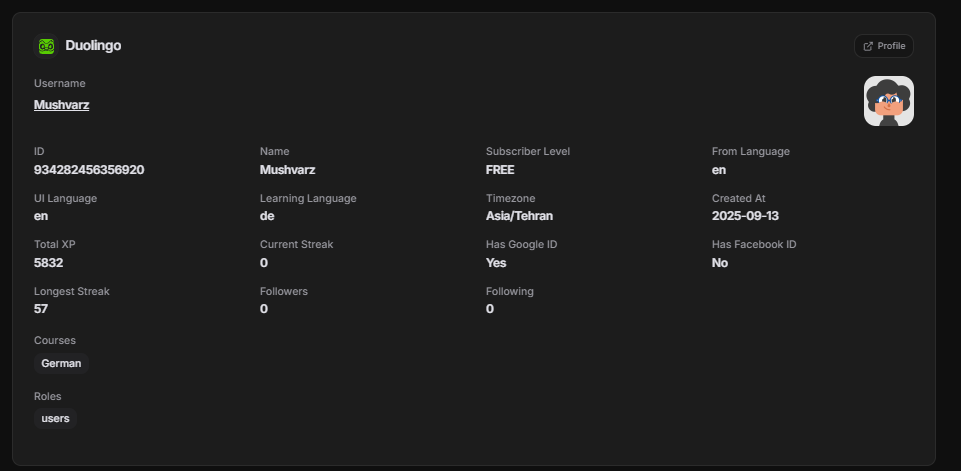Click the Courses section label
The image size is (961, 471).
(55, 340)
